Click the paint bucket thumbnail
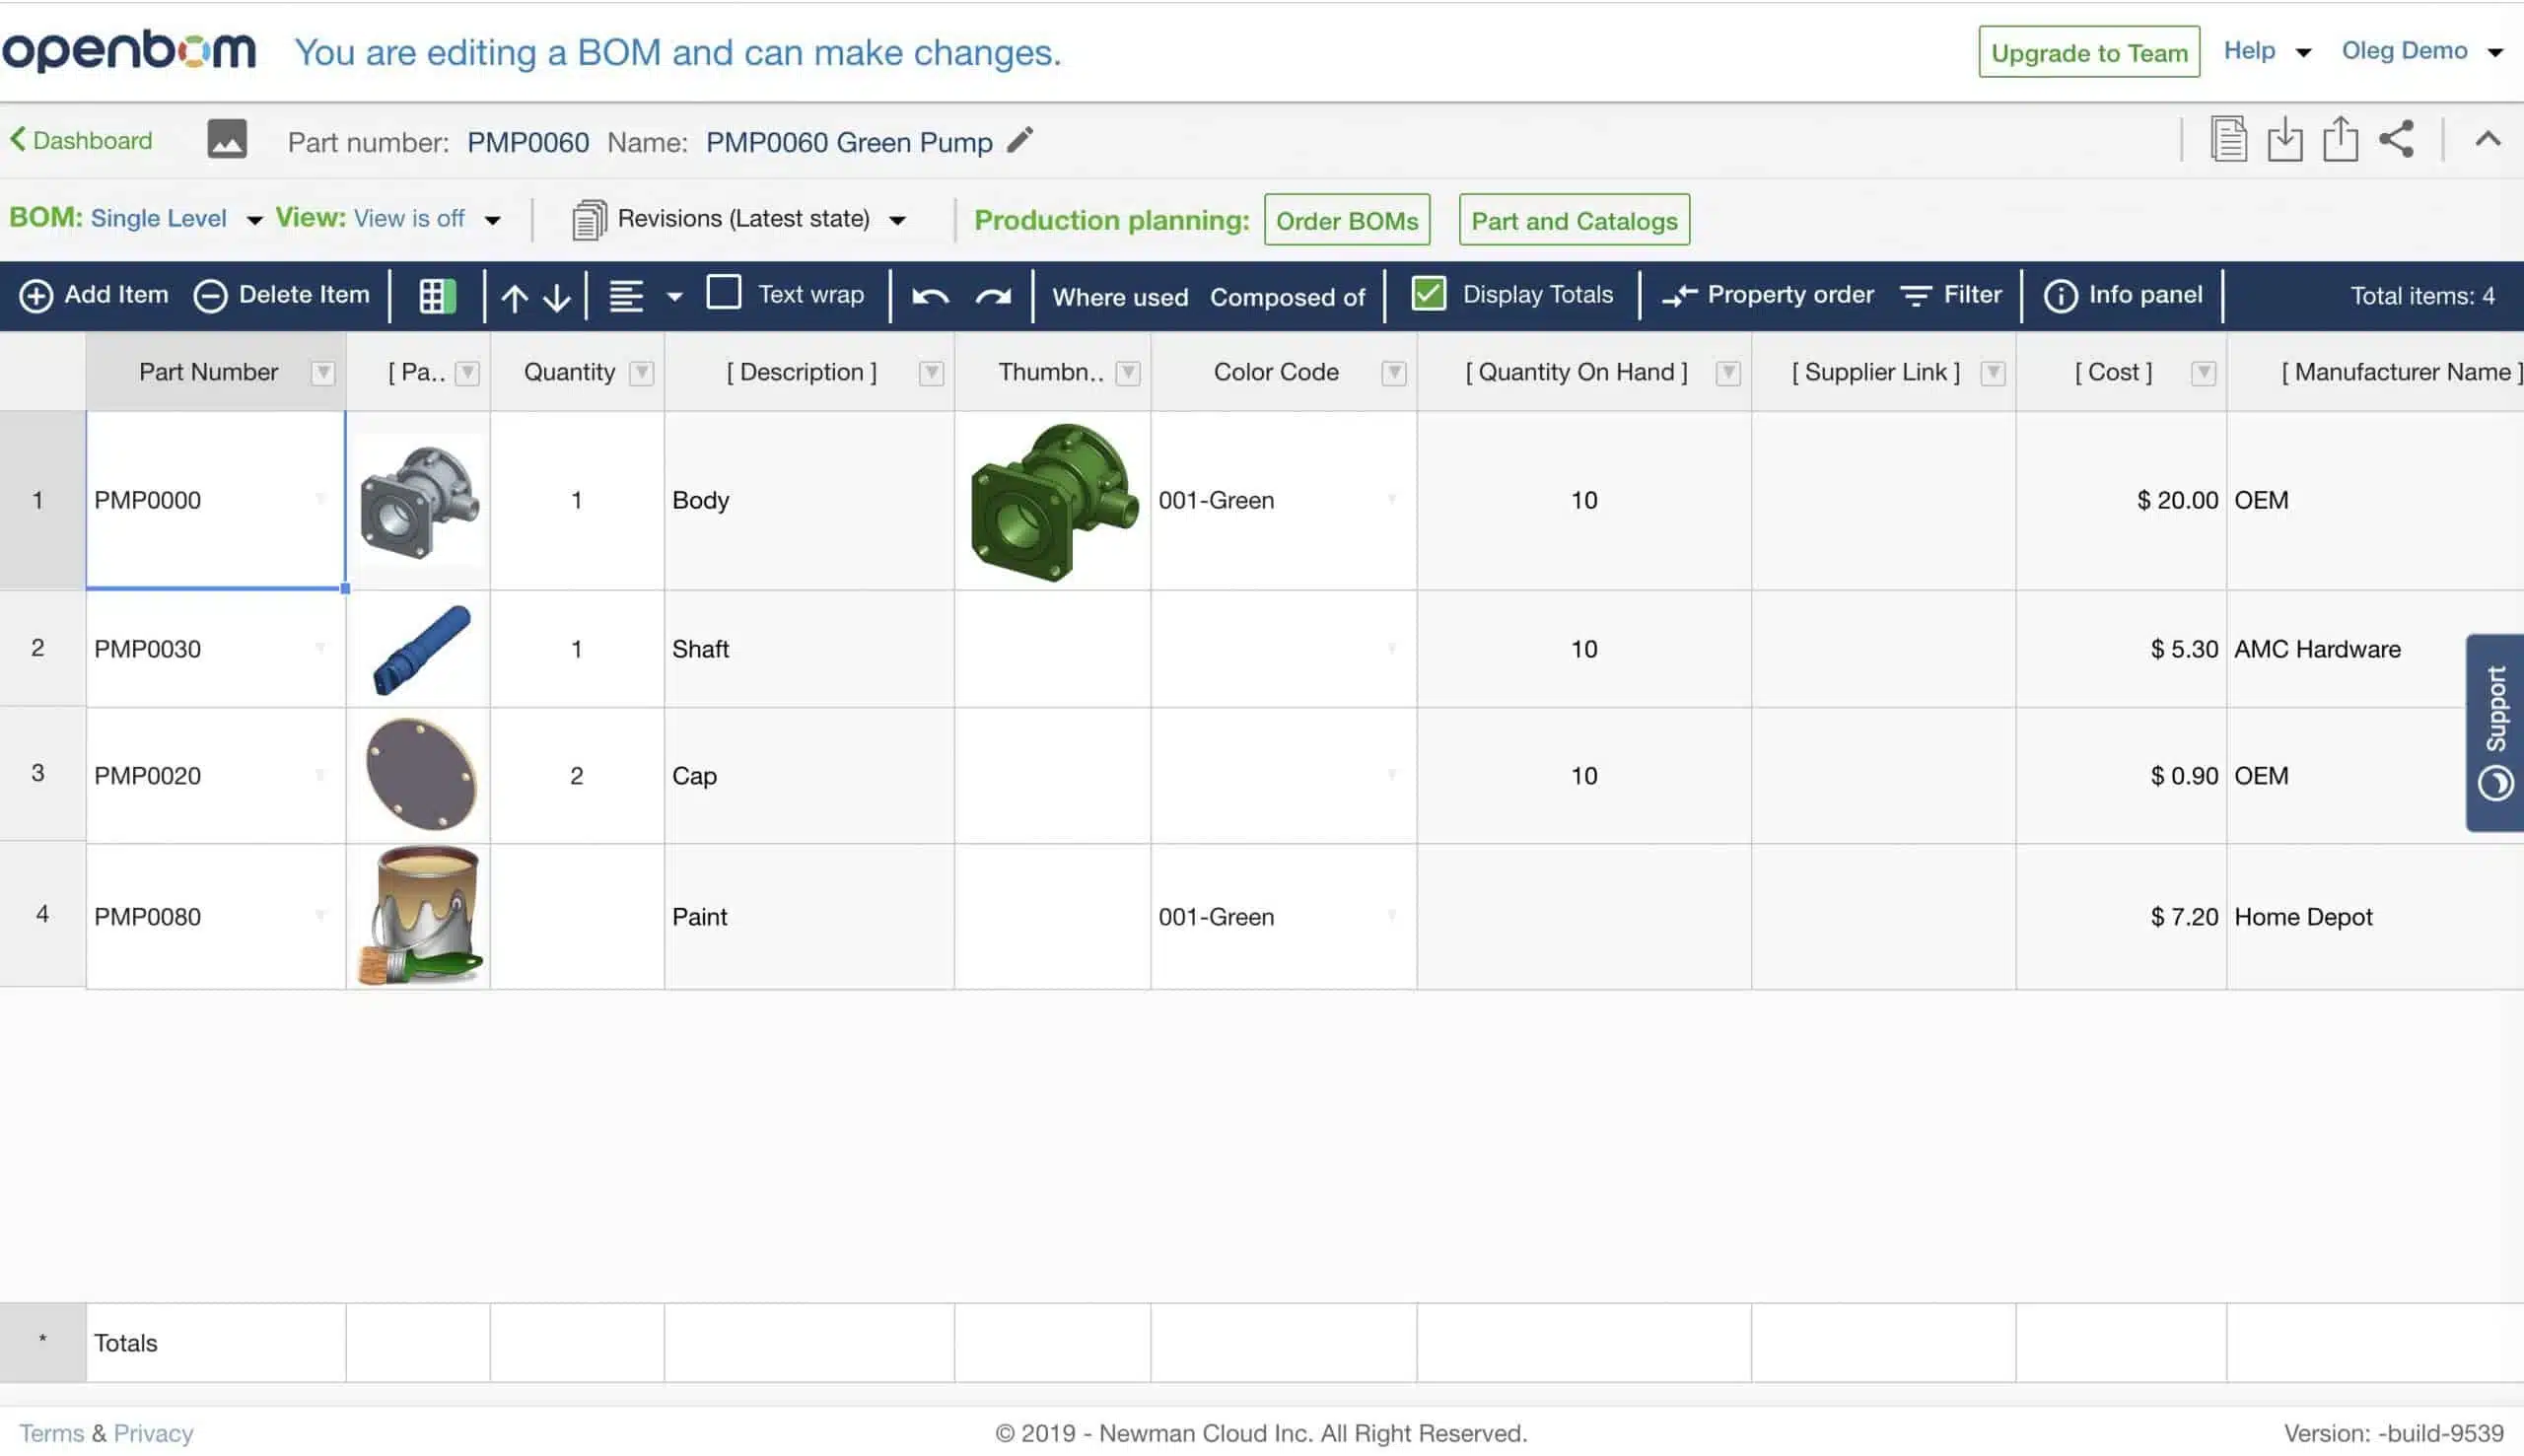Viewport: 2524px width, 1456px height. pyautogui.click(x=420, y=916)
